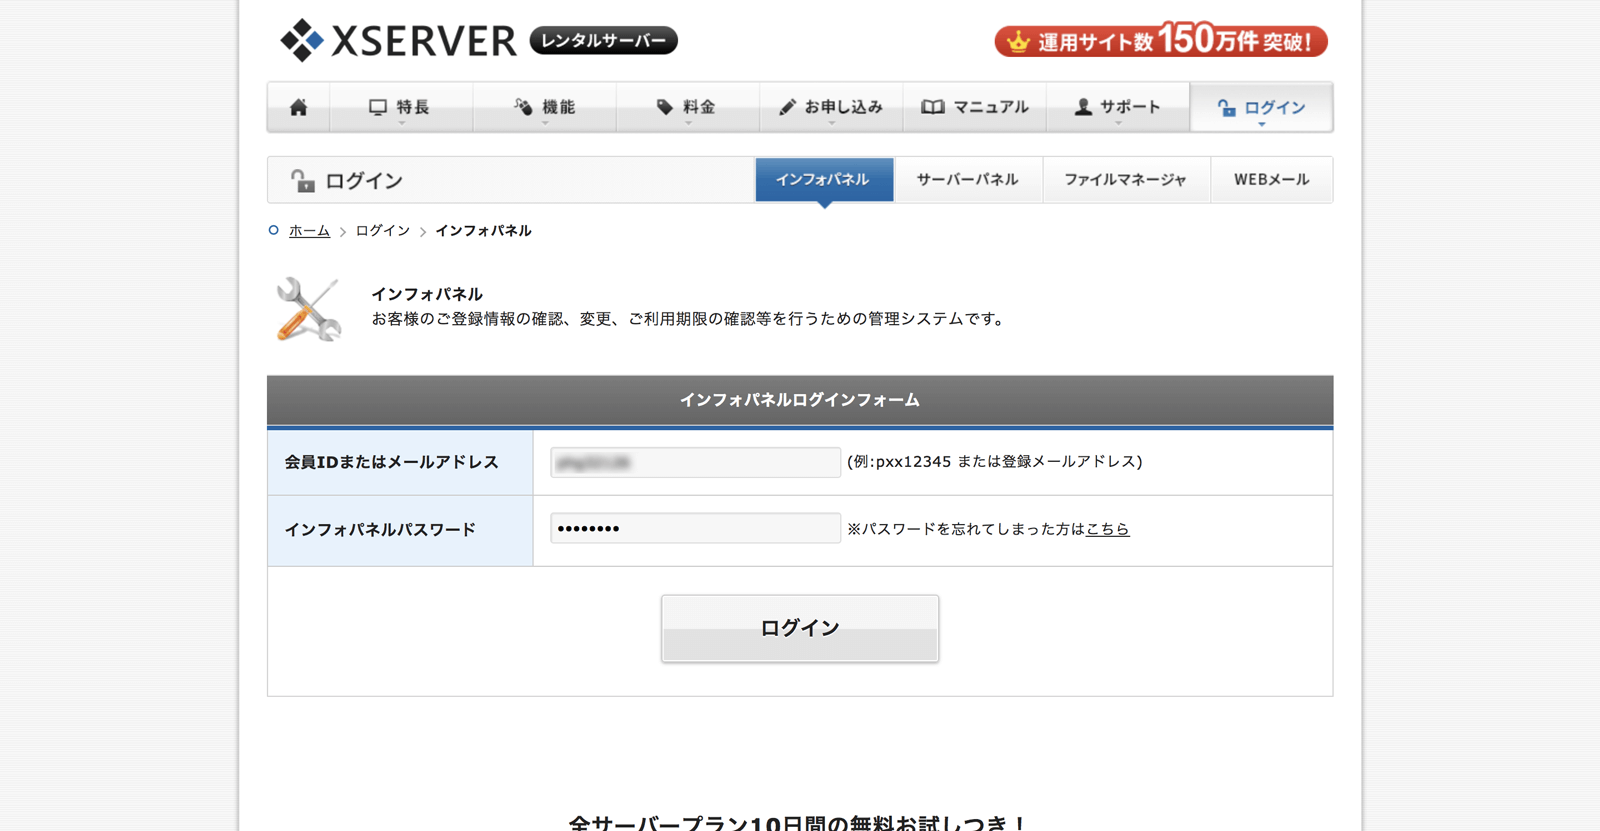Expand dropdown arrow under 機能
This screenshot has height=831, width=1600.
pyautogui.click(x=545, y=123)
